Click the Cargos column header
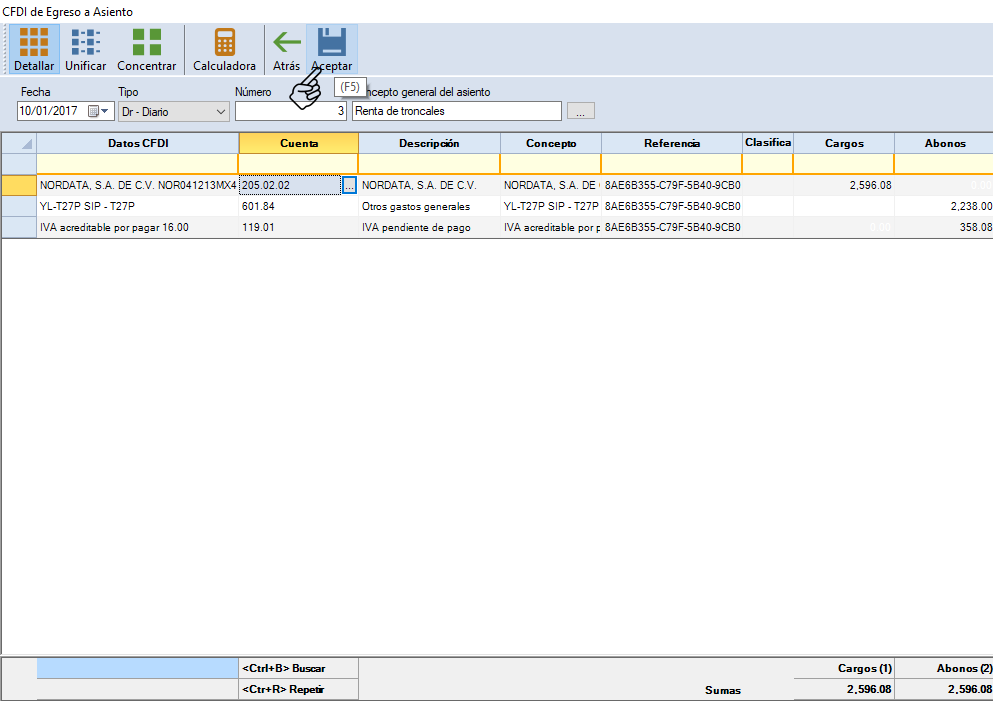Image resolution: width=993 pixels, height=701 pixels. (844, 143)
